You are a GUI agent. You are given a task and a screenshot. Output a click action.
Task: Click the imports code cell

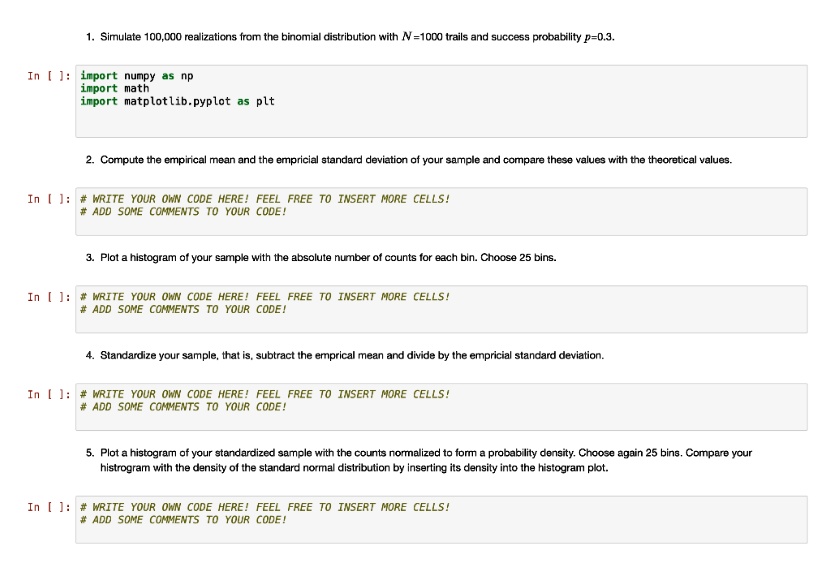point(441,101)
